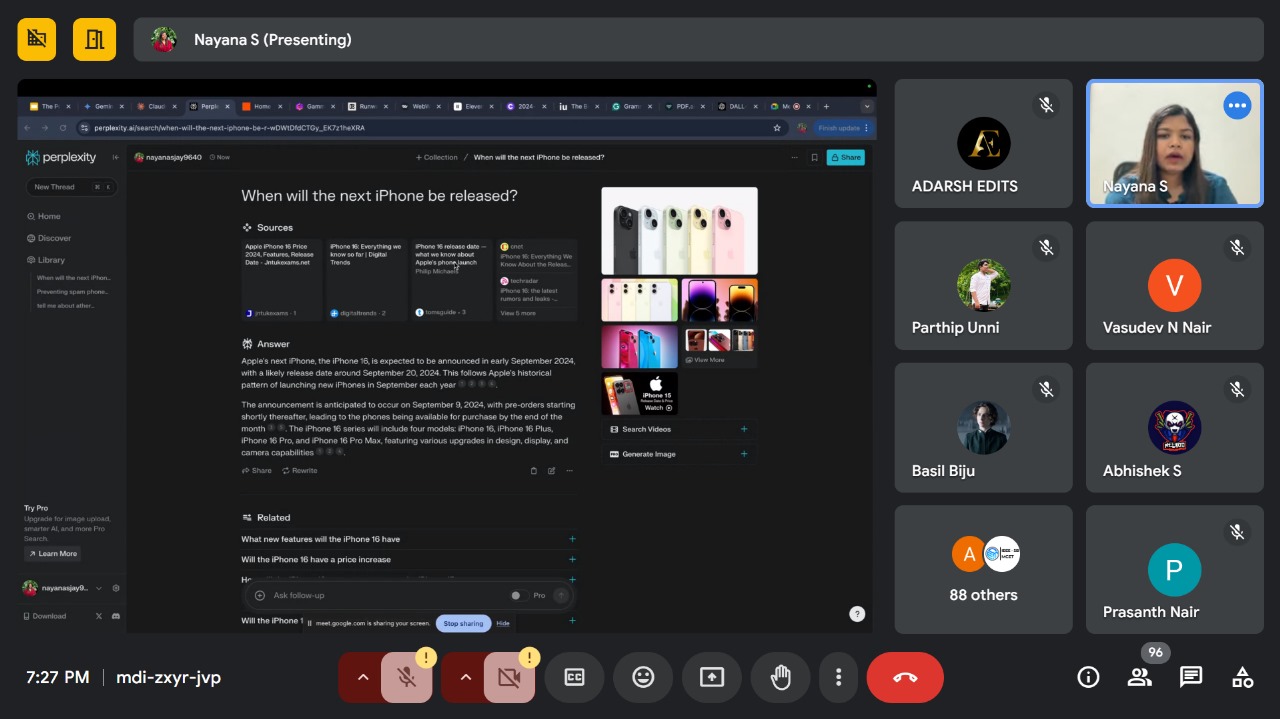
Task: Click the help question mark icon
Action: [x=857, y=614]
